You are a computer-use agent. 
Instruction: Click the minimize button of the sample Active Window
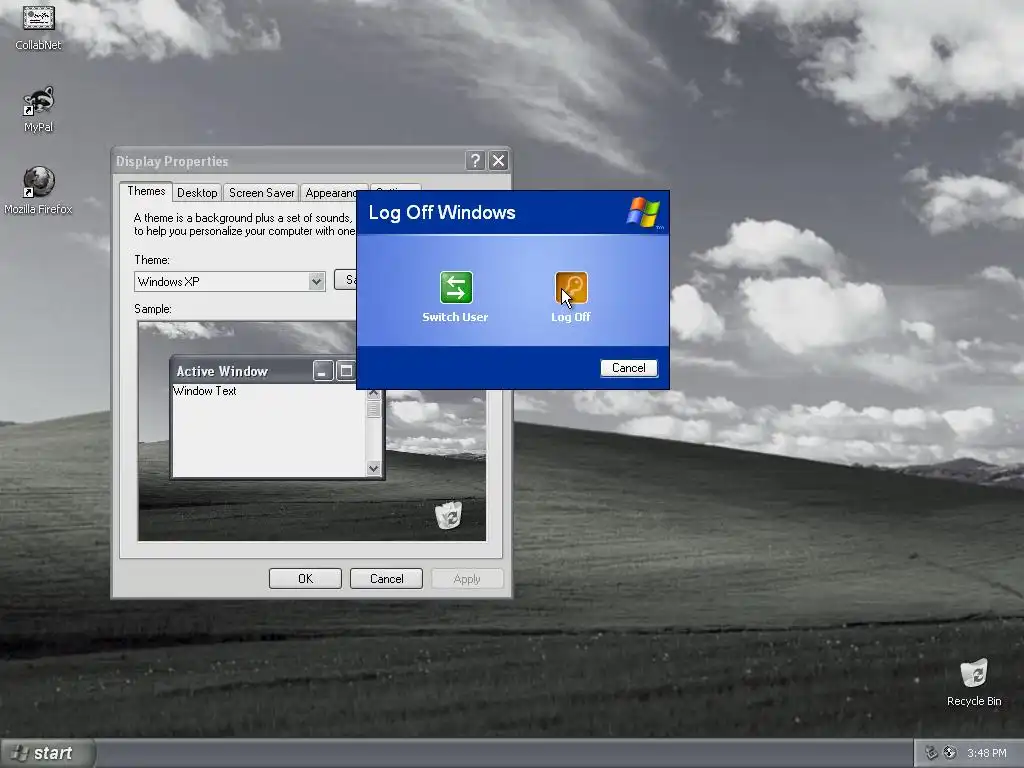[323, 371]
